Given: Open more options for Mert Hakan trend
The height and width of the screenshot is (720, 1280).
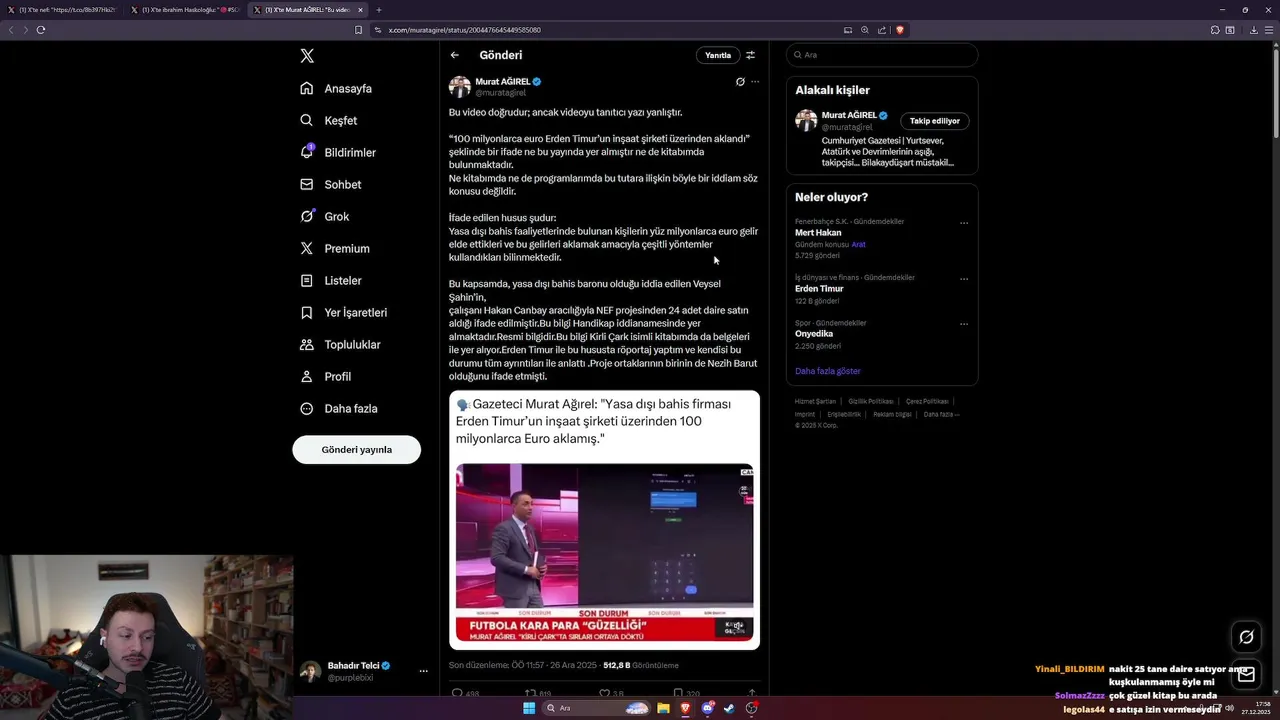Looking at the screenshot, I should pyautogui.click(x=964, y=223).
